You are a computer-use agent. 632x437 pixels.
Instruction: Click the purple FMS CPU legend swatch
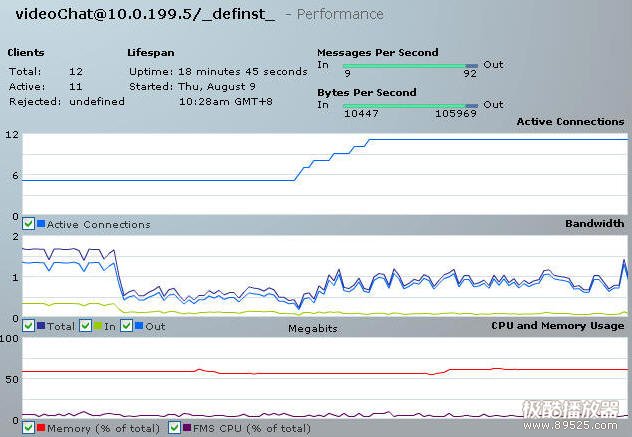187,428
